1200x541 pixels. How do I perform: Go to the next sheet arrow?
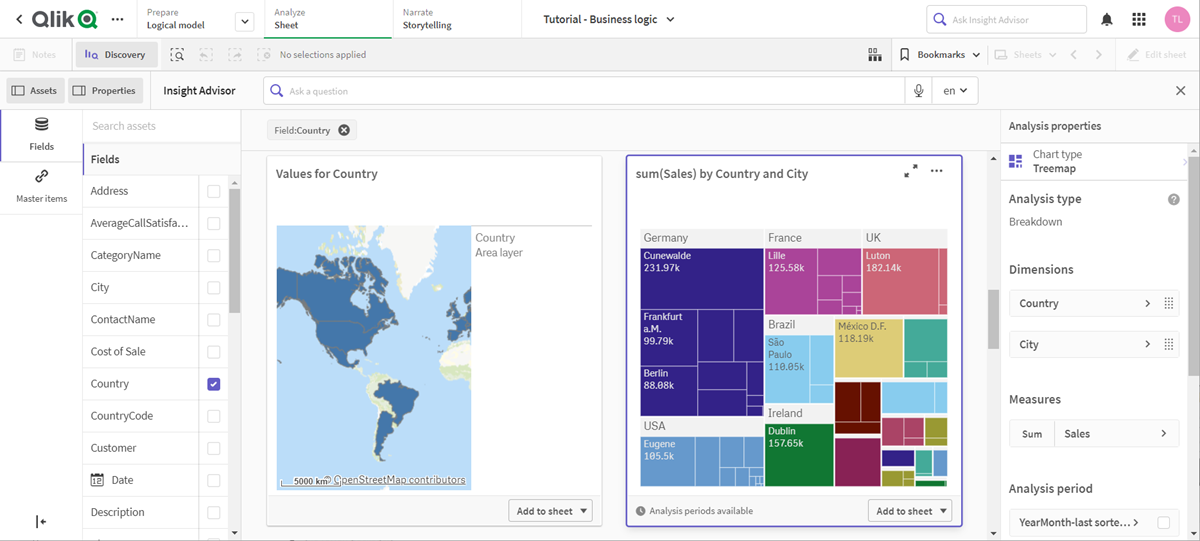point(1099,55)
